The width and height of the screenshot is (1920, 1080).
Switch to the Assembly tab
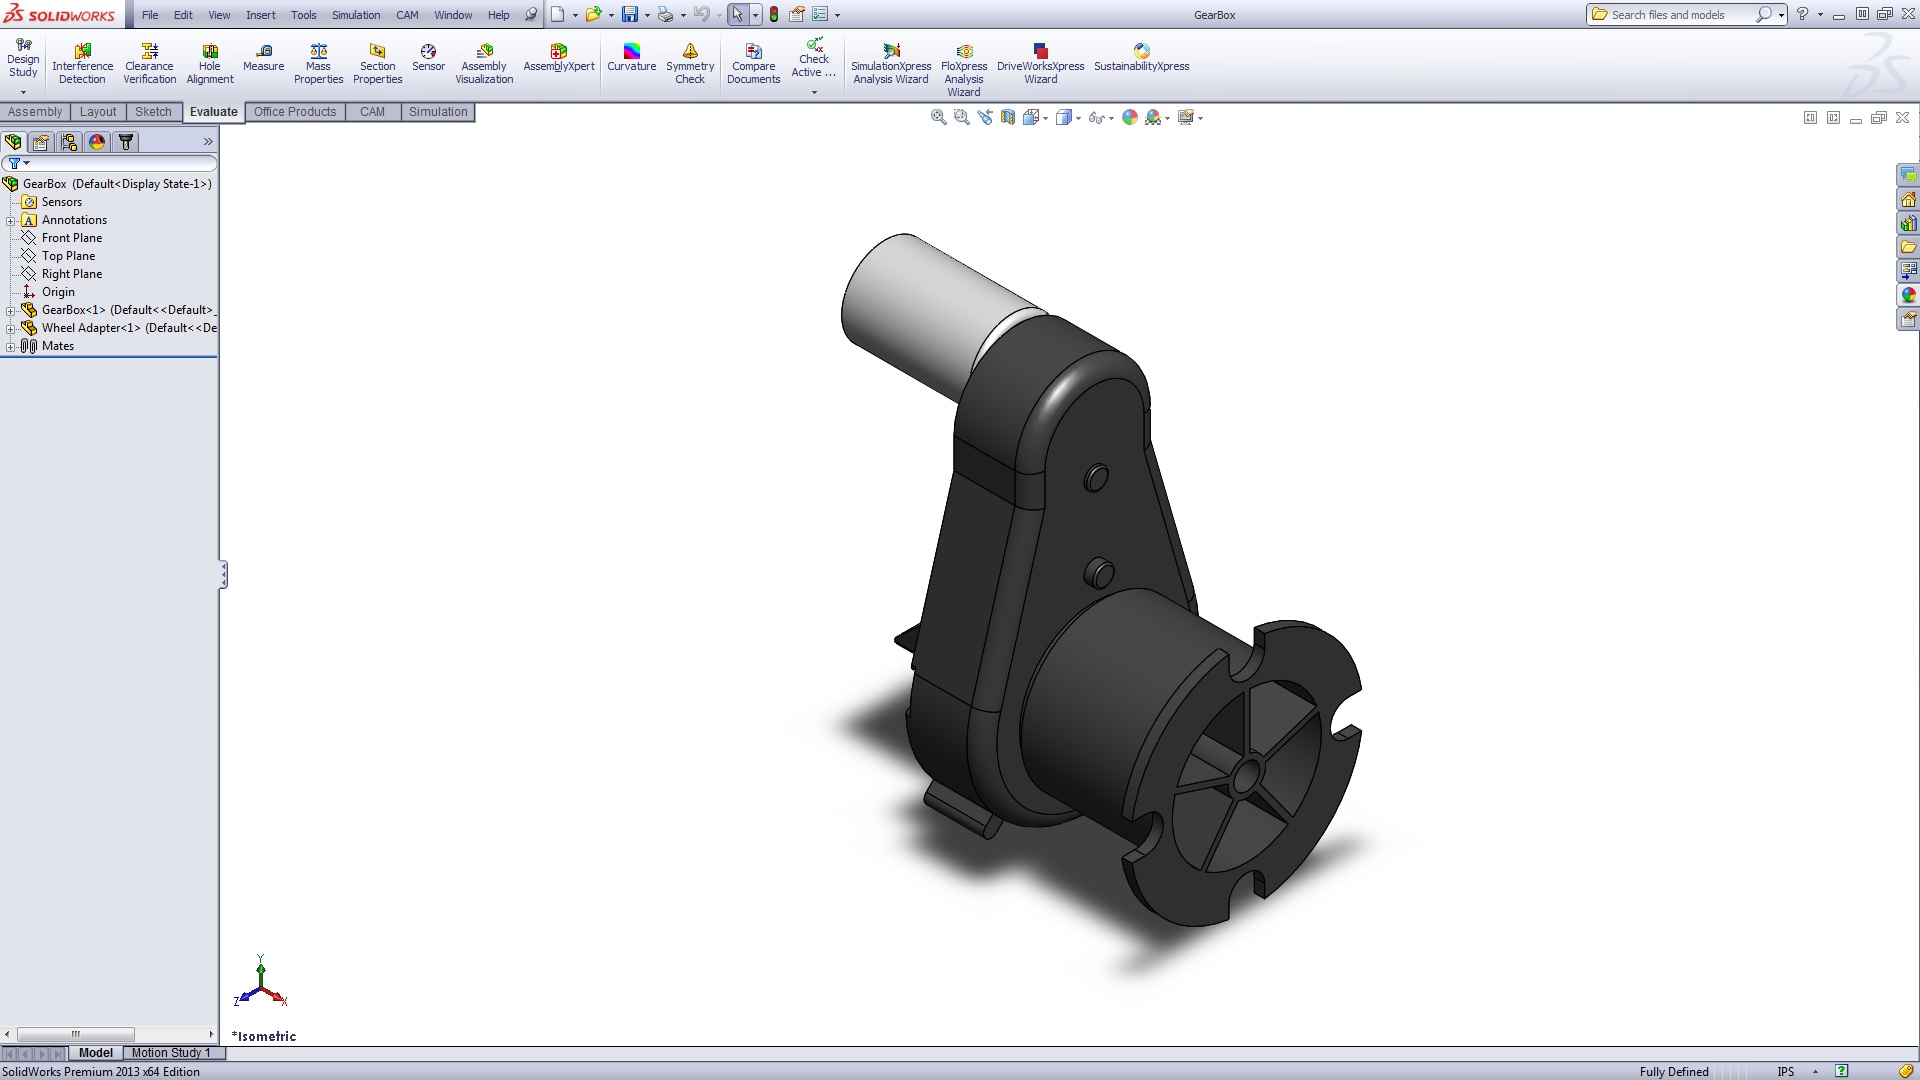35,112
